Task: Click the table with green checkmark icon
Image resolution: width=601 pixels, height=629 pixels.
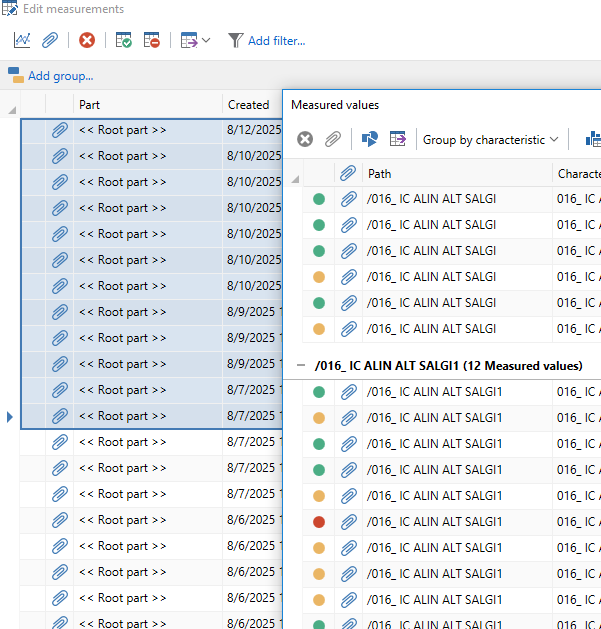Action: (124, 40)
